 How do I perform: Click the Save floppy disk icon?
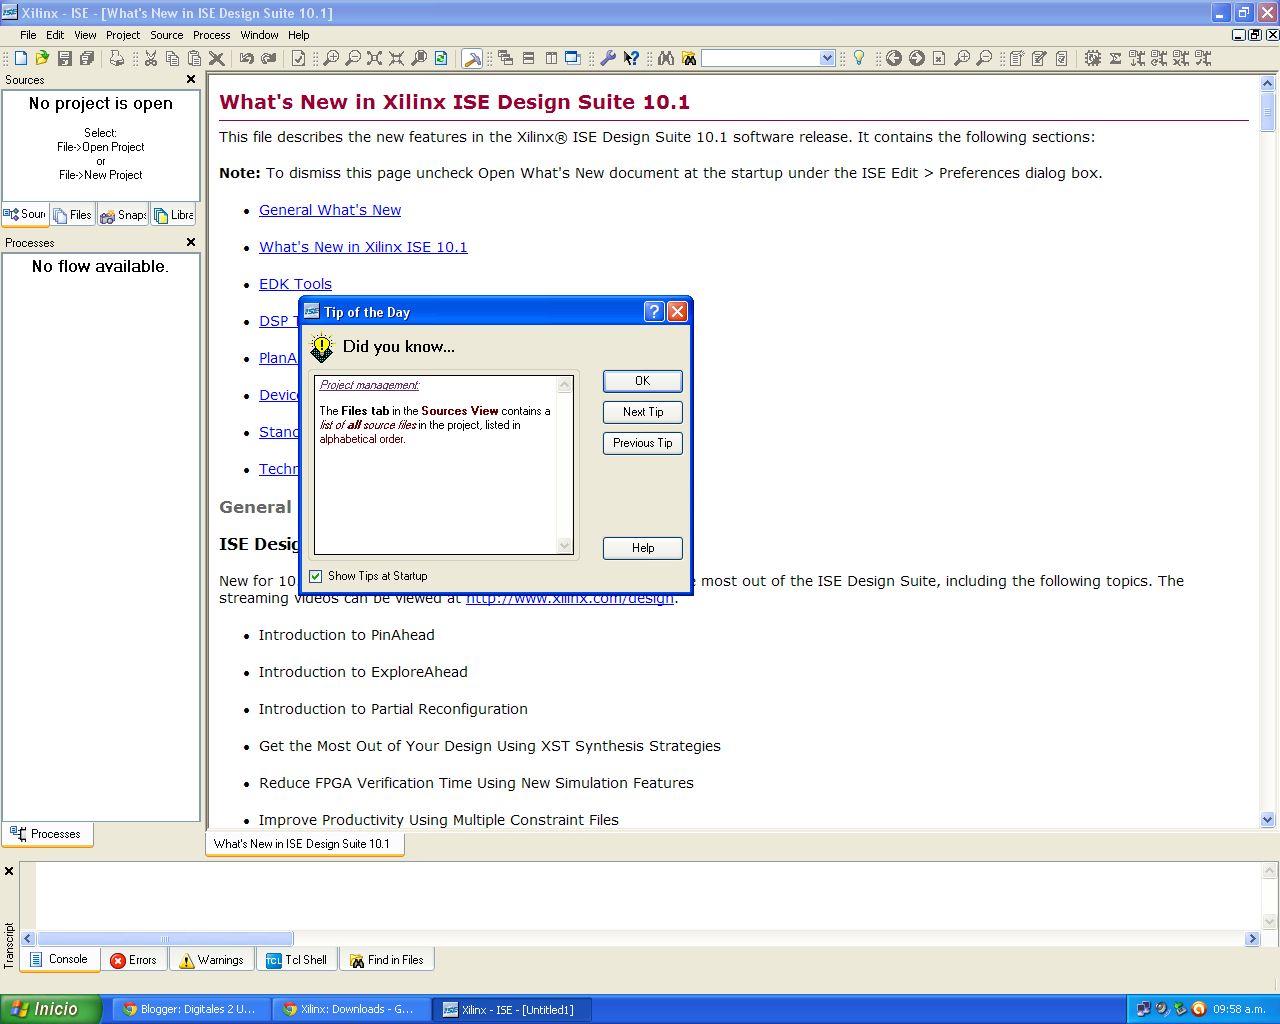65,58
